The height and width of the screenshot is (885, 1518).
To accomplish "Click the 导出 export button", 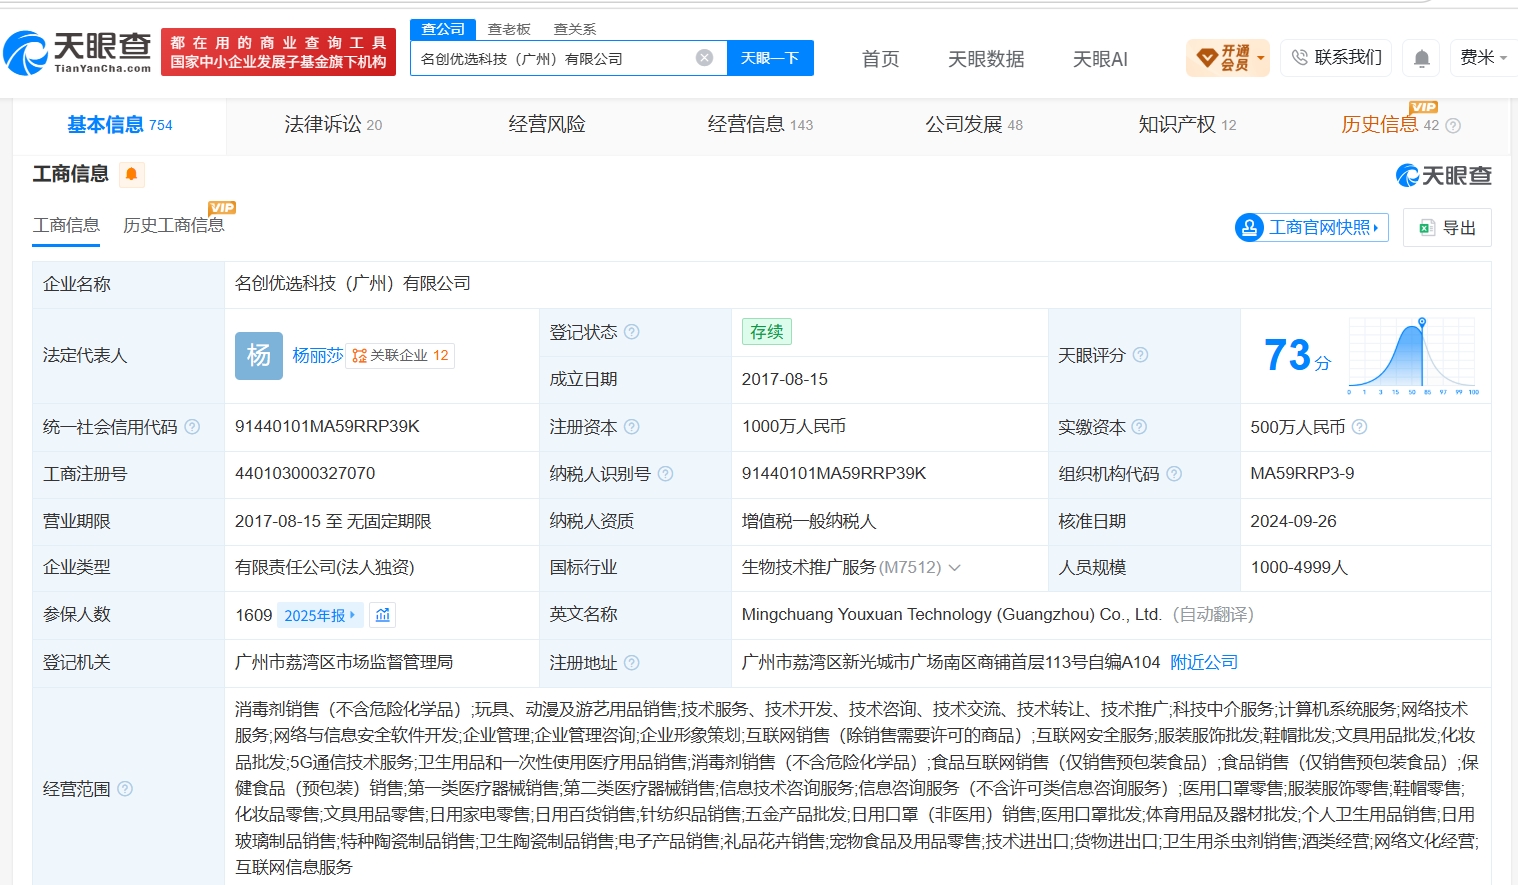I will tap(1447, 228).
